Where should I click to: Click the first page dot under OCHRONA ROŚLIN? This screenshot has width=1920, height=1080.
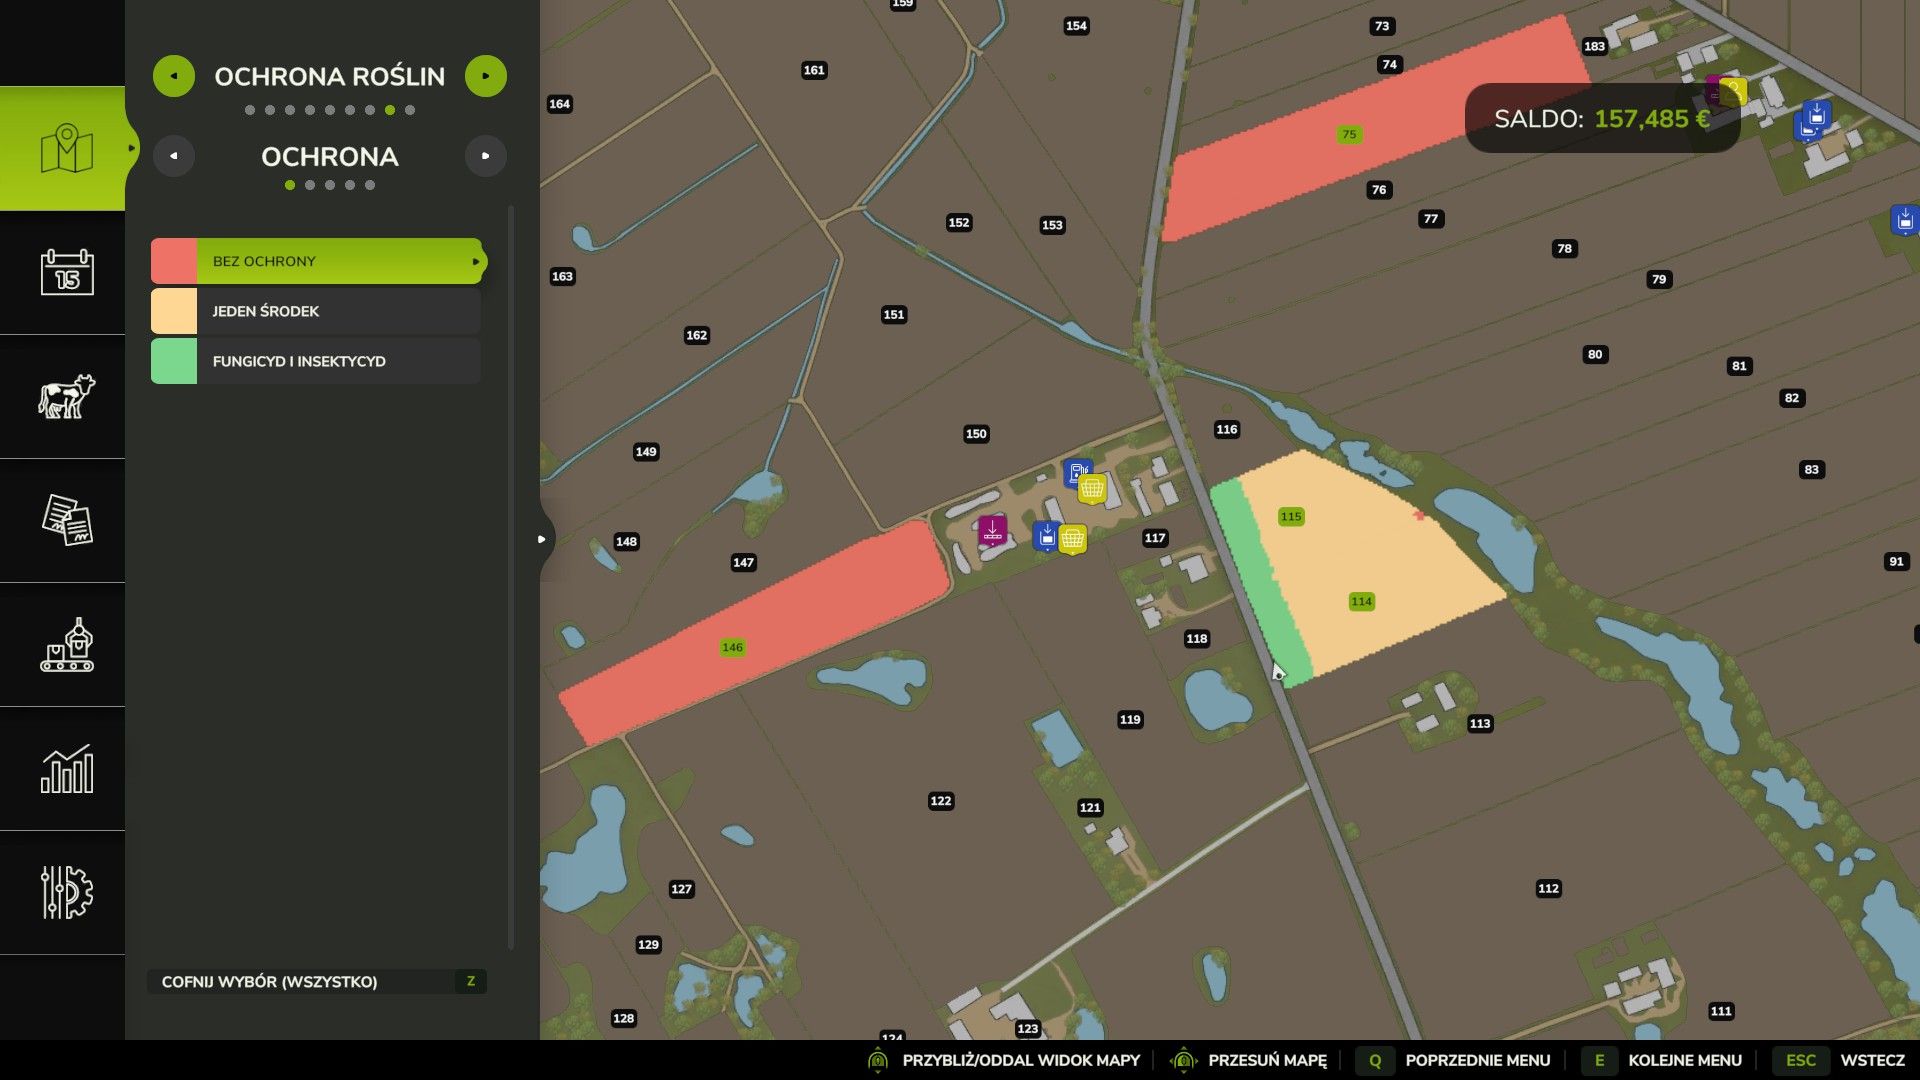pyautogui.click(x=250, y=110)
